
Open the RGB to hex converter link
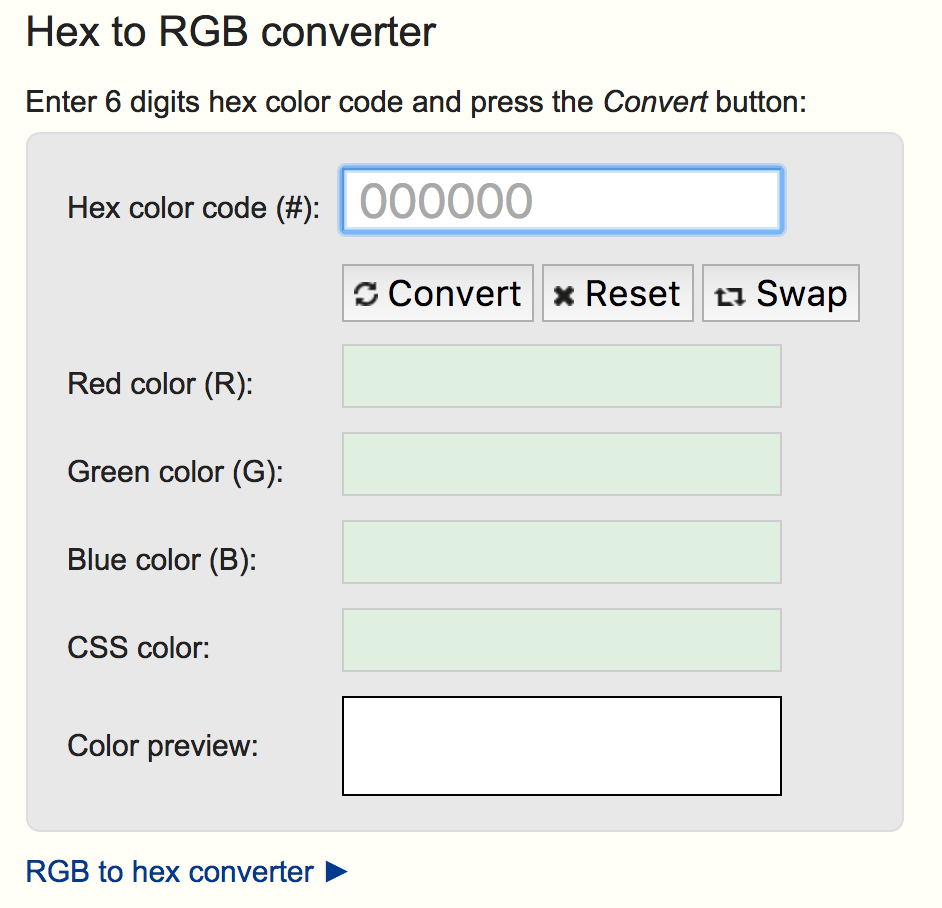[160, 871]
